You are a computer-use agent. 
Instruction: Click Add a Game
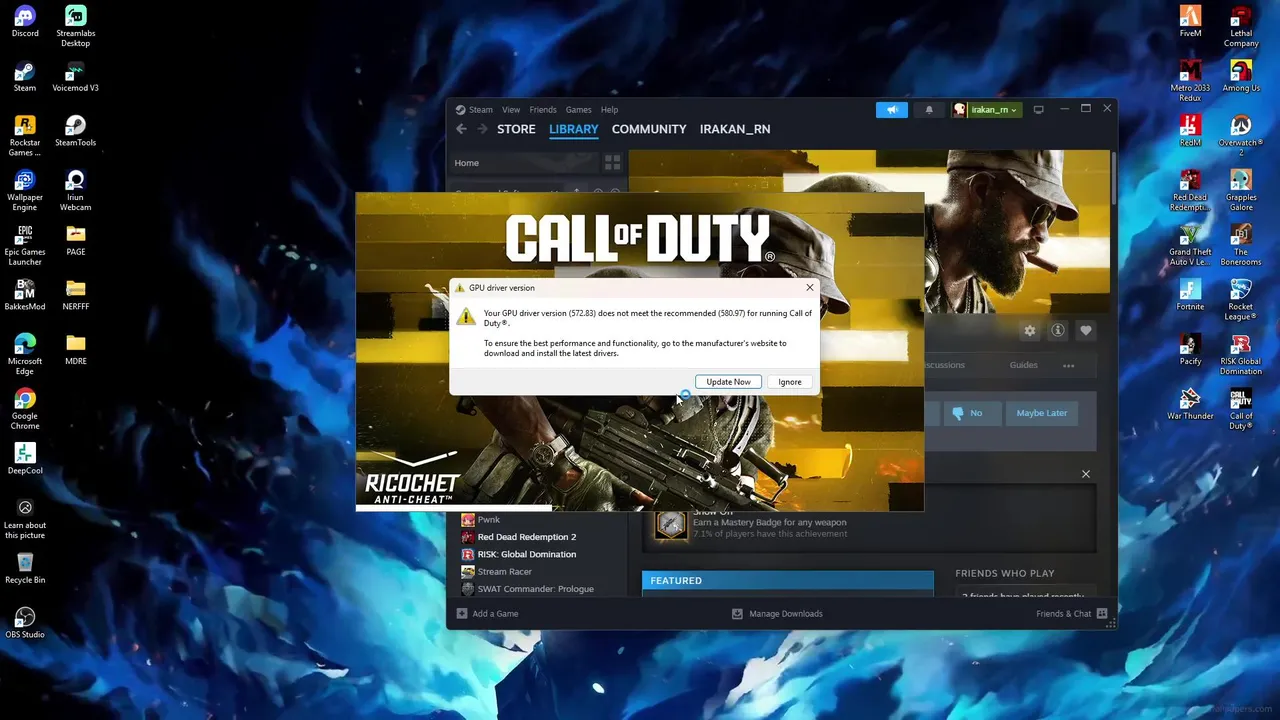[487, 613]
